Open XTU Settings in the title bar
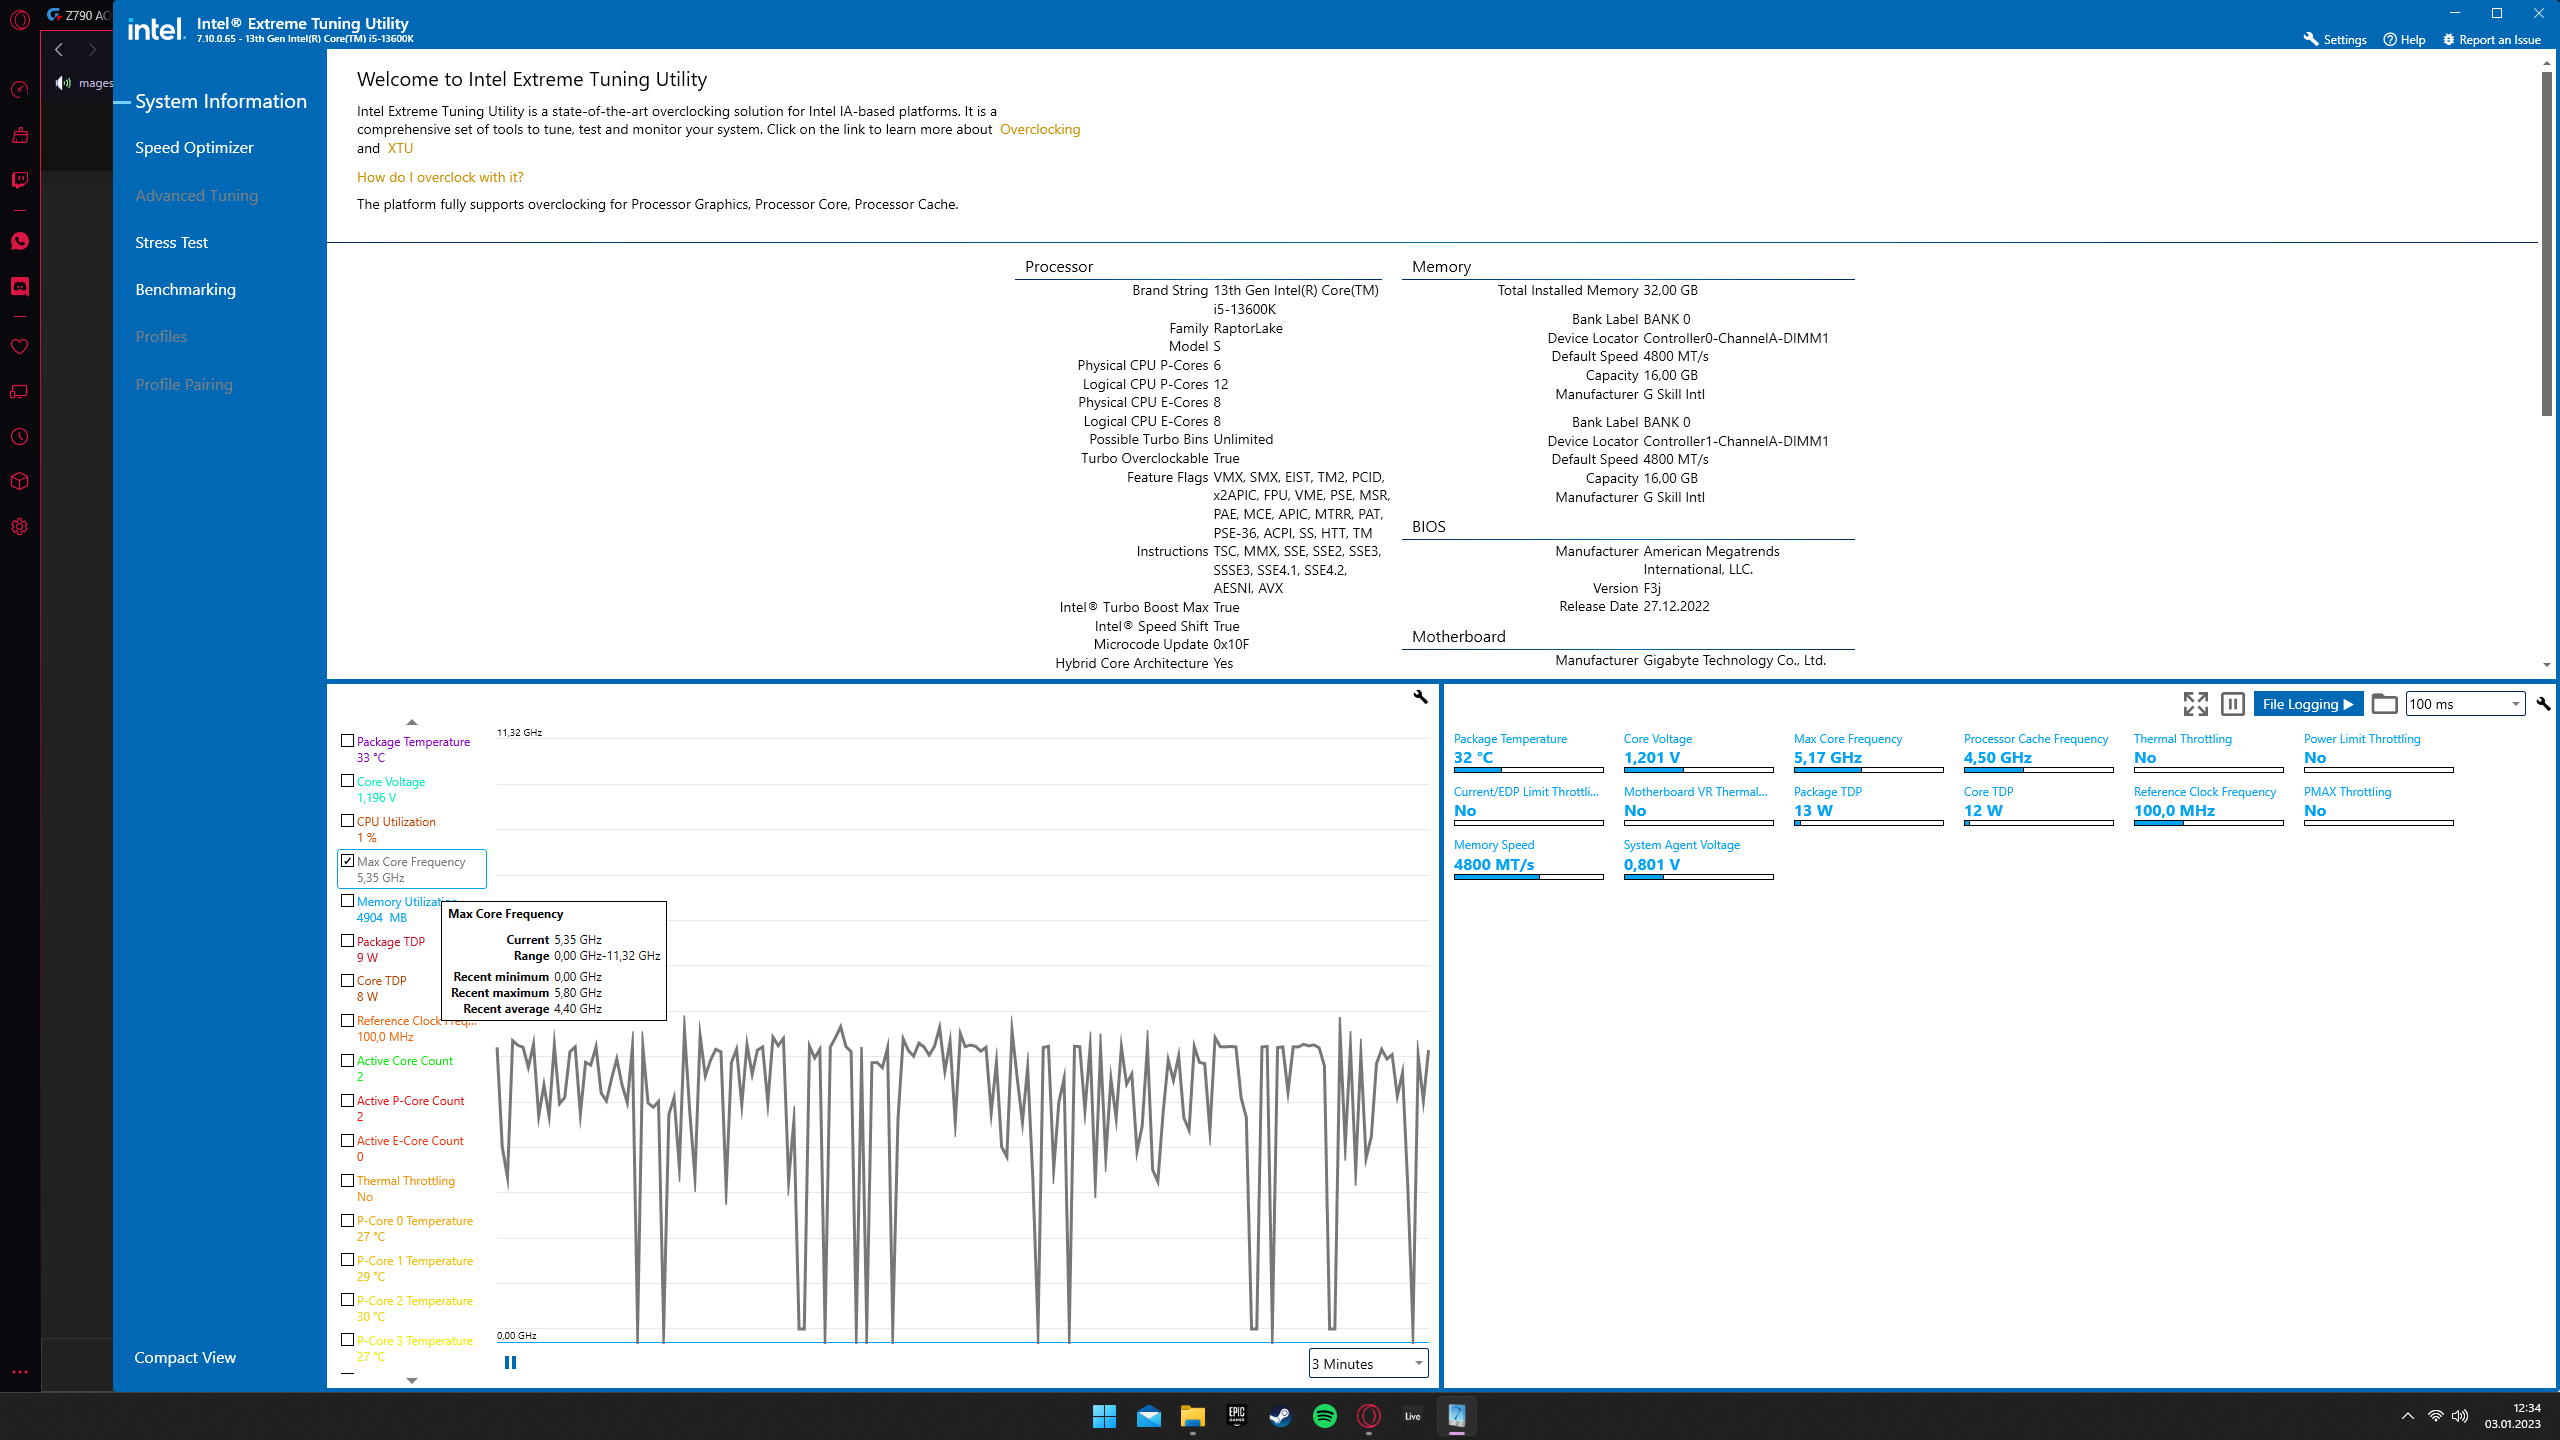 (x=2335, y=40)
